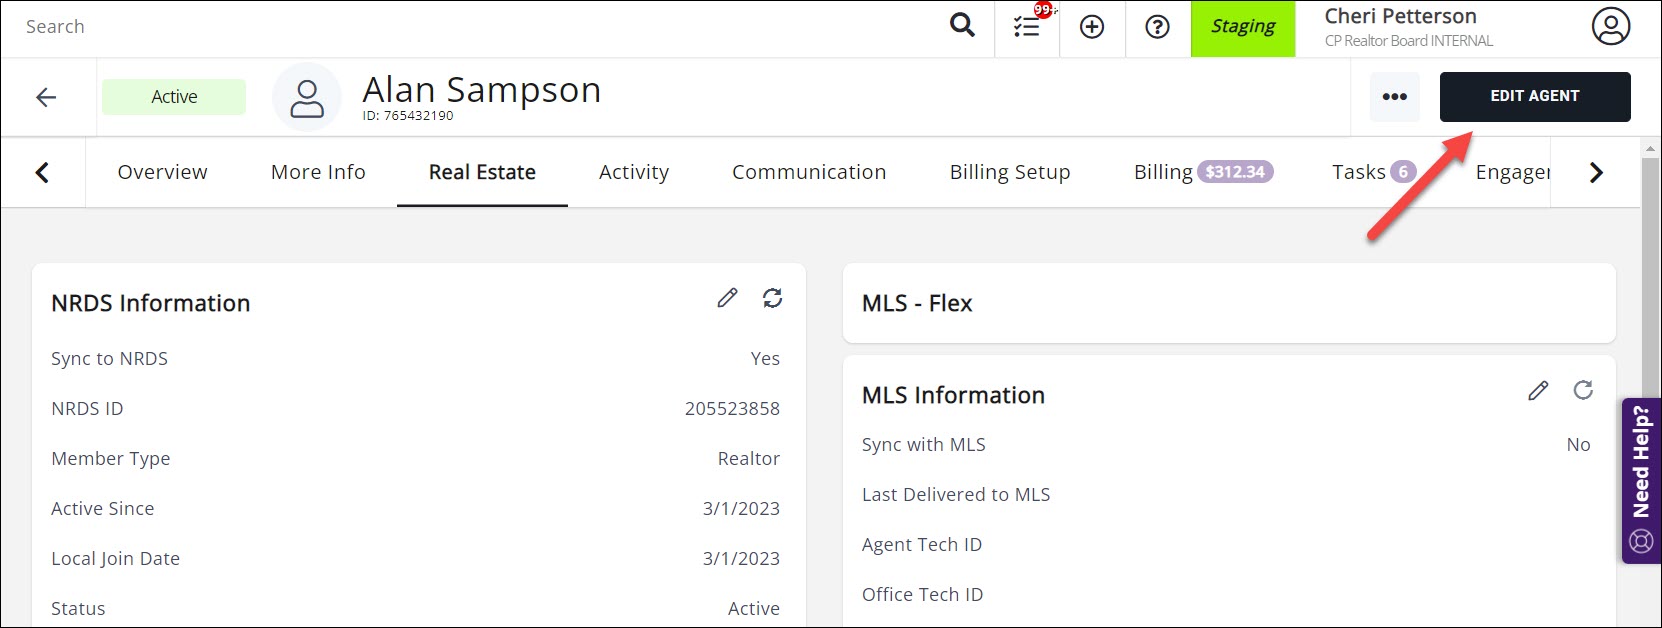Go back using the left arrow
Viewport: 1662px width, 628px height.
[46, 97]
